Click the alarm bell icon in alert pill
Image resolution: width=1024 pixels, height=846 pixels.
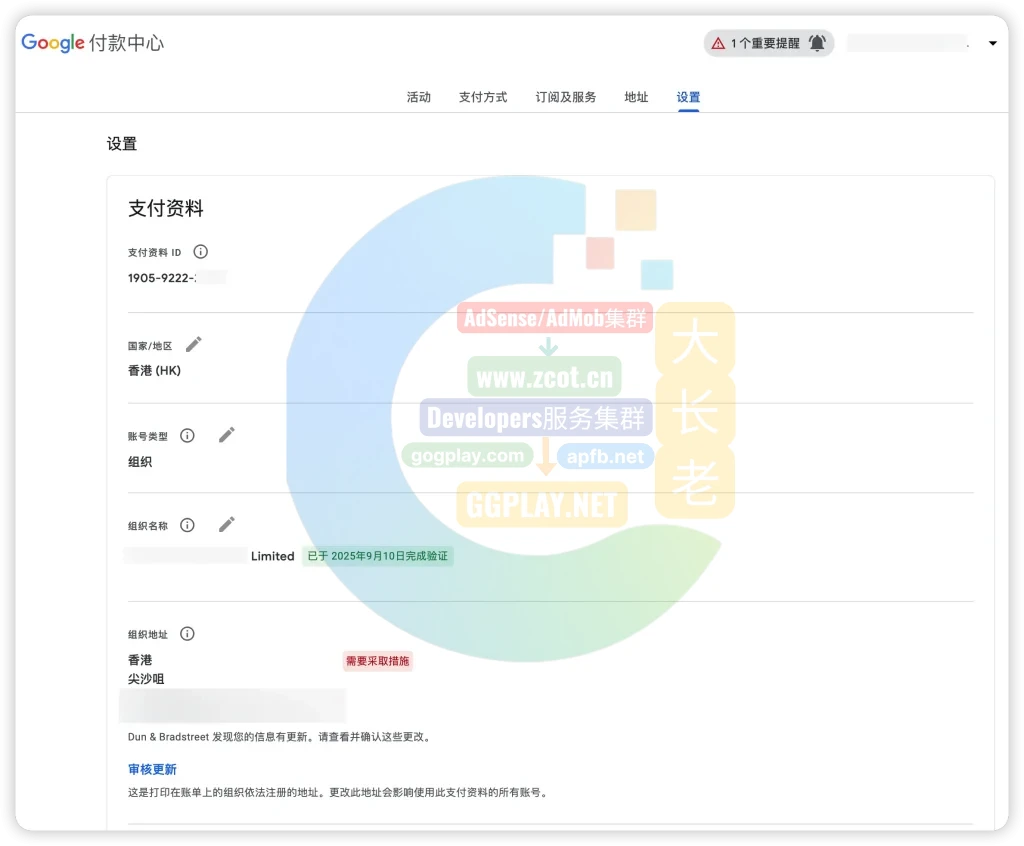(817, 43)
